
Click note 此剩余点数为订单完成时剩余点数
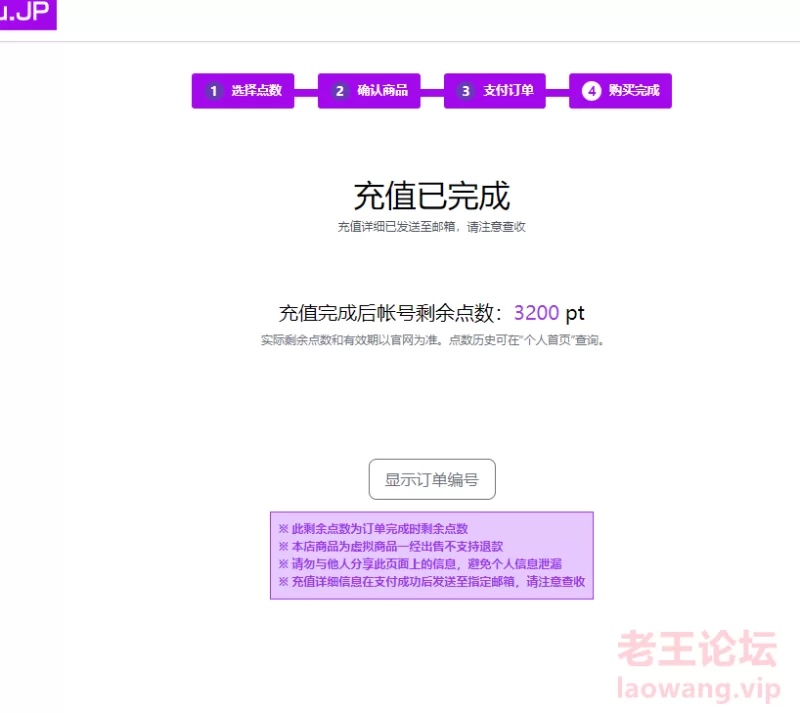(x=373, y=529)
